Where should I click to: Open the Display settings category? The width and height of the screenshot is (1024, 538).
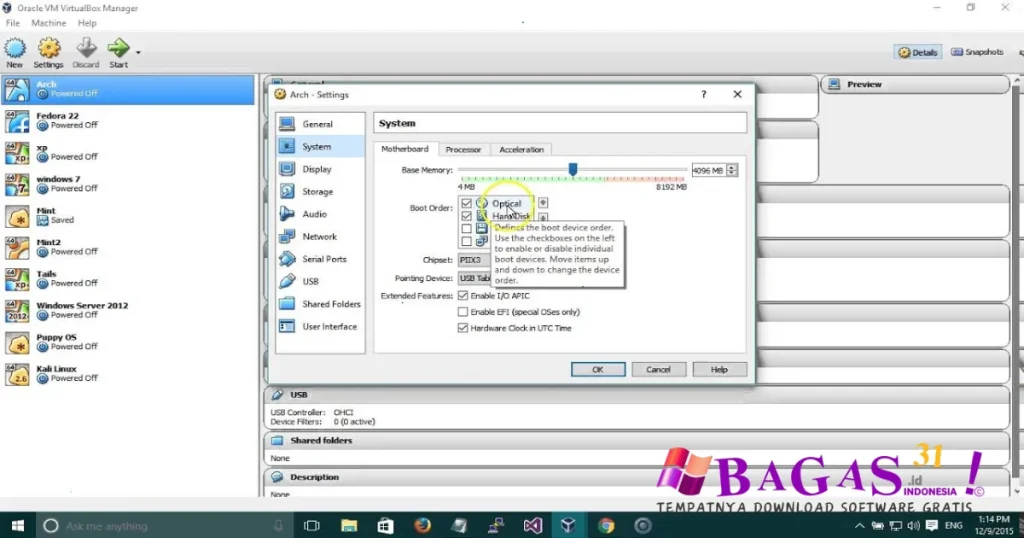click(320, 169)
